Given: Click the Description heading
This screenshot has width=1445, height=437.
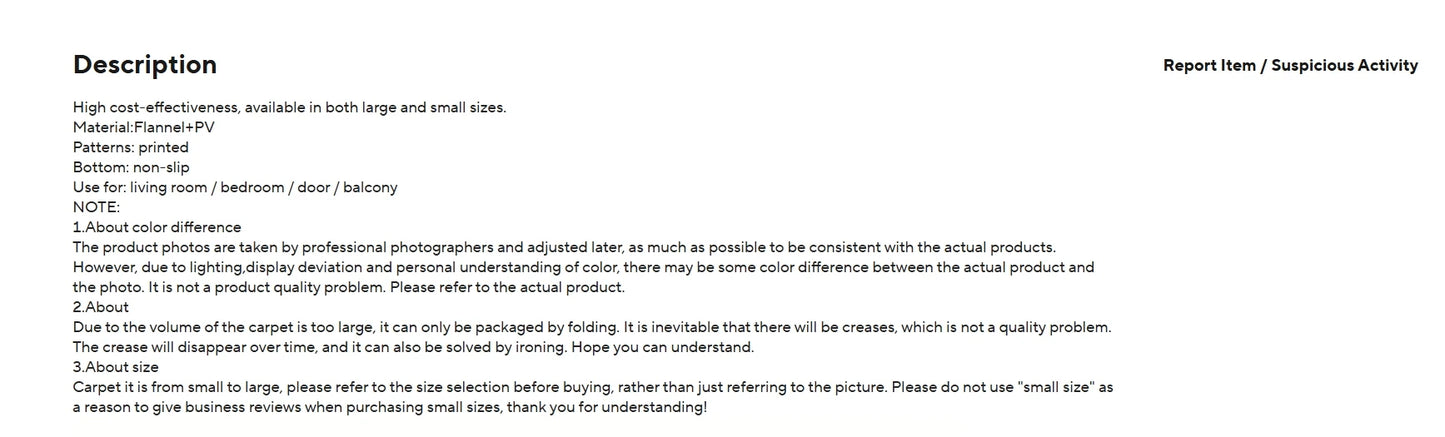Looking at the screenshot, I should click(x=145, y=65).
